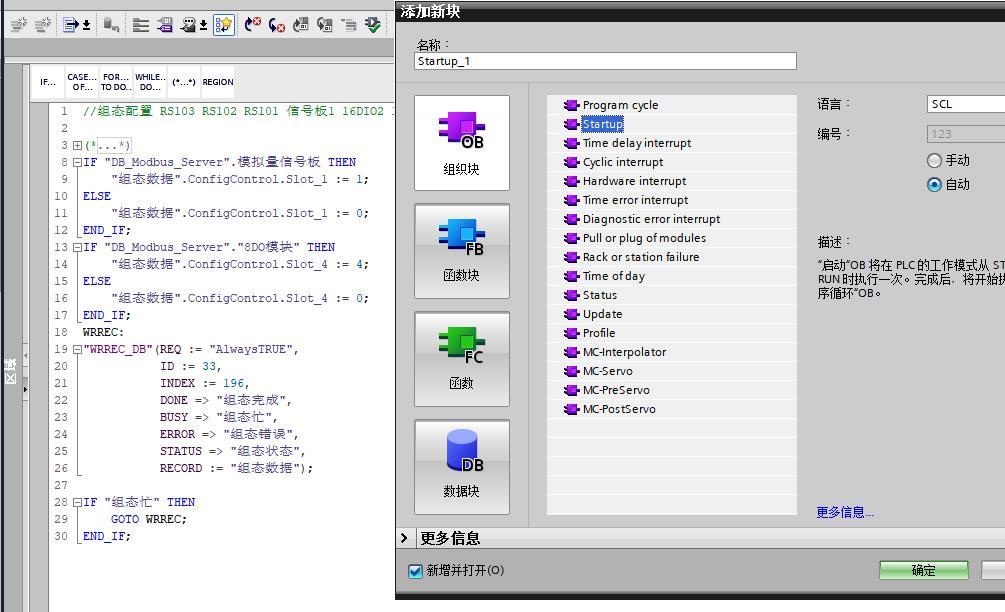Image resolution: width=1005 pixels, height=612 pixels.
Task: Choose MC-Interpolator OB entry
Action: pos(672,352)
